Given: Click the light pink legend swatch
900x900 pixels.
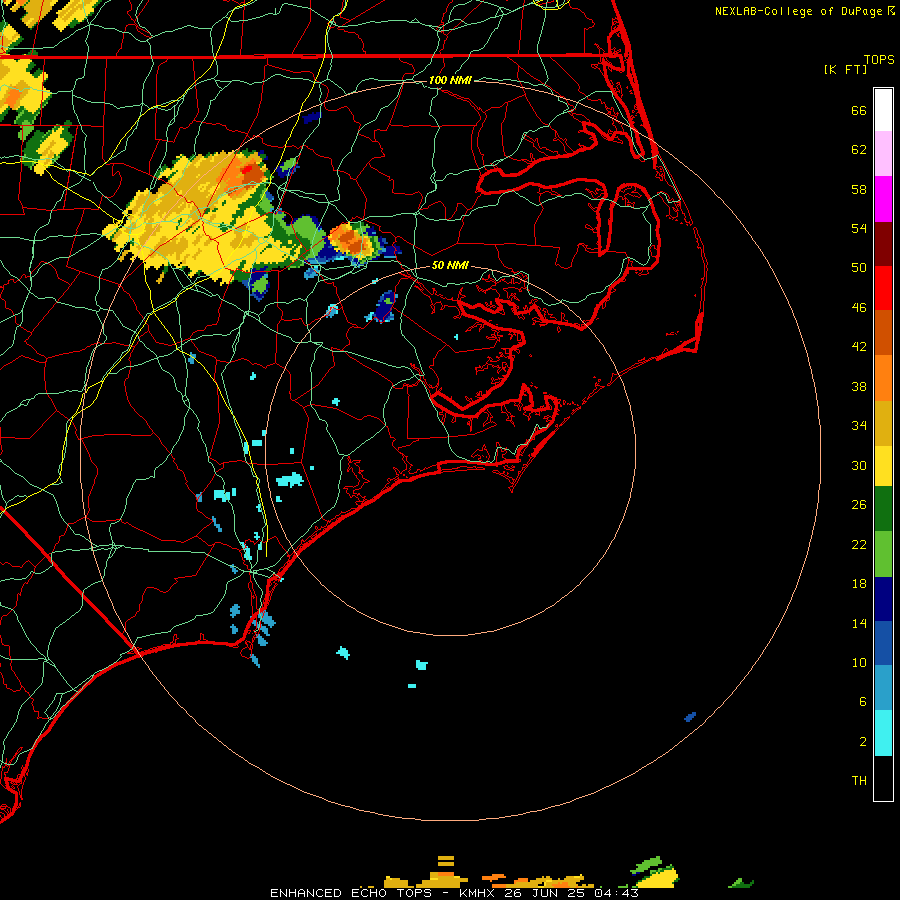Looking at the screenshot, I should pos(883,153).
